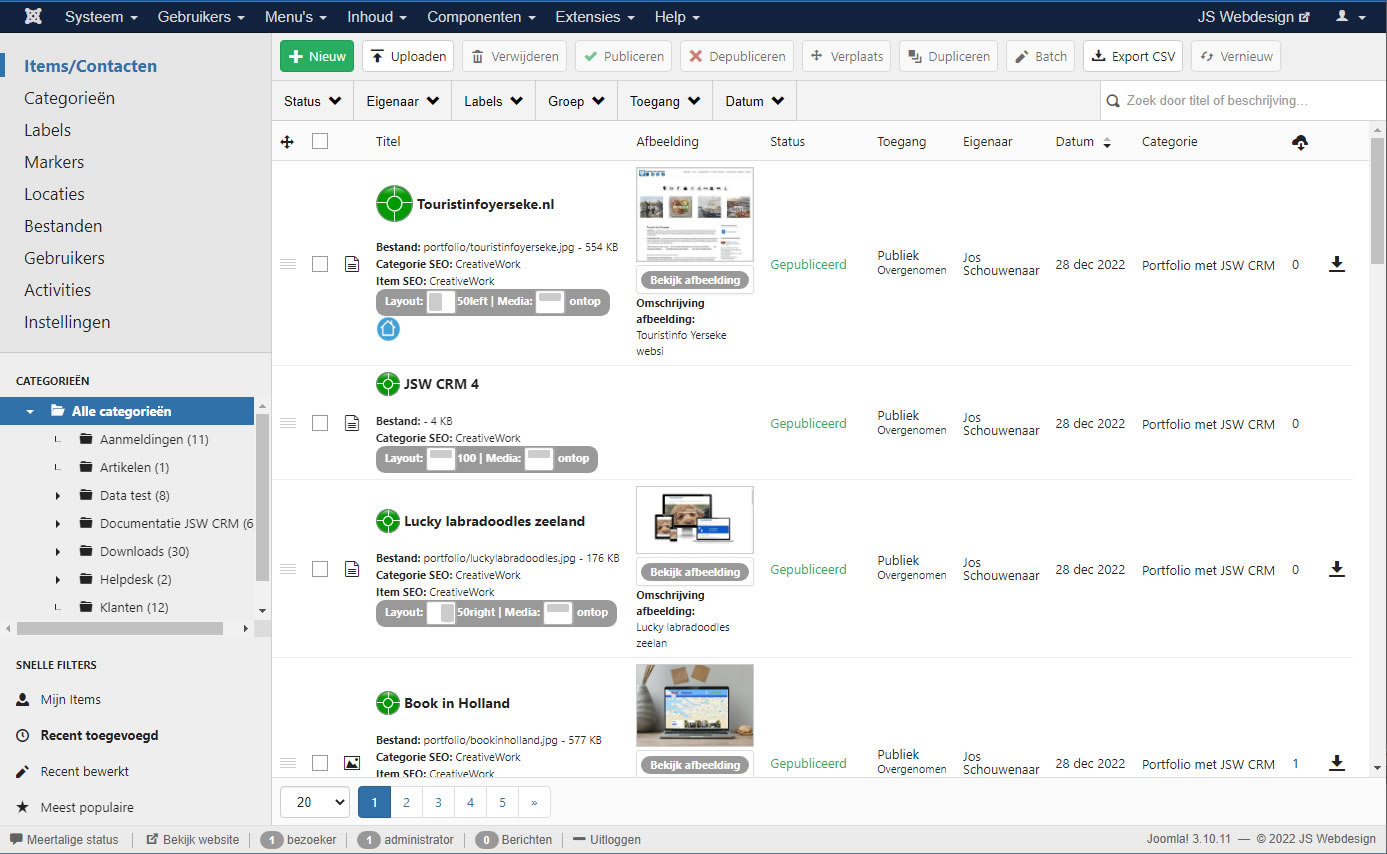This screenshot has width=1387, height=854.
Task: Open the Gebruikers top menu
Action: click(201, 17)
